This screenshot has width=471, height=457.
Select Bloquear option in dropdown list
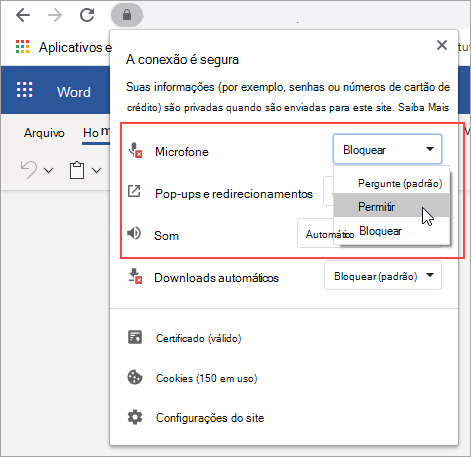click(392, 231)
